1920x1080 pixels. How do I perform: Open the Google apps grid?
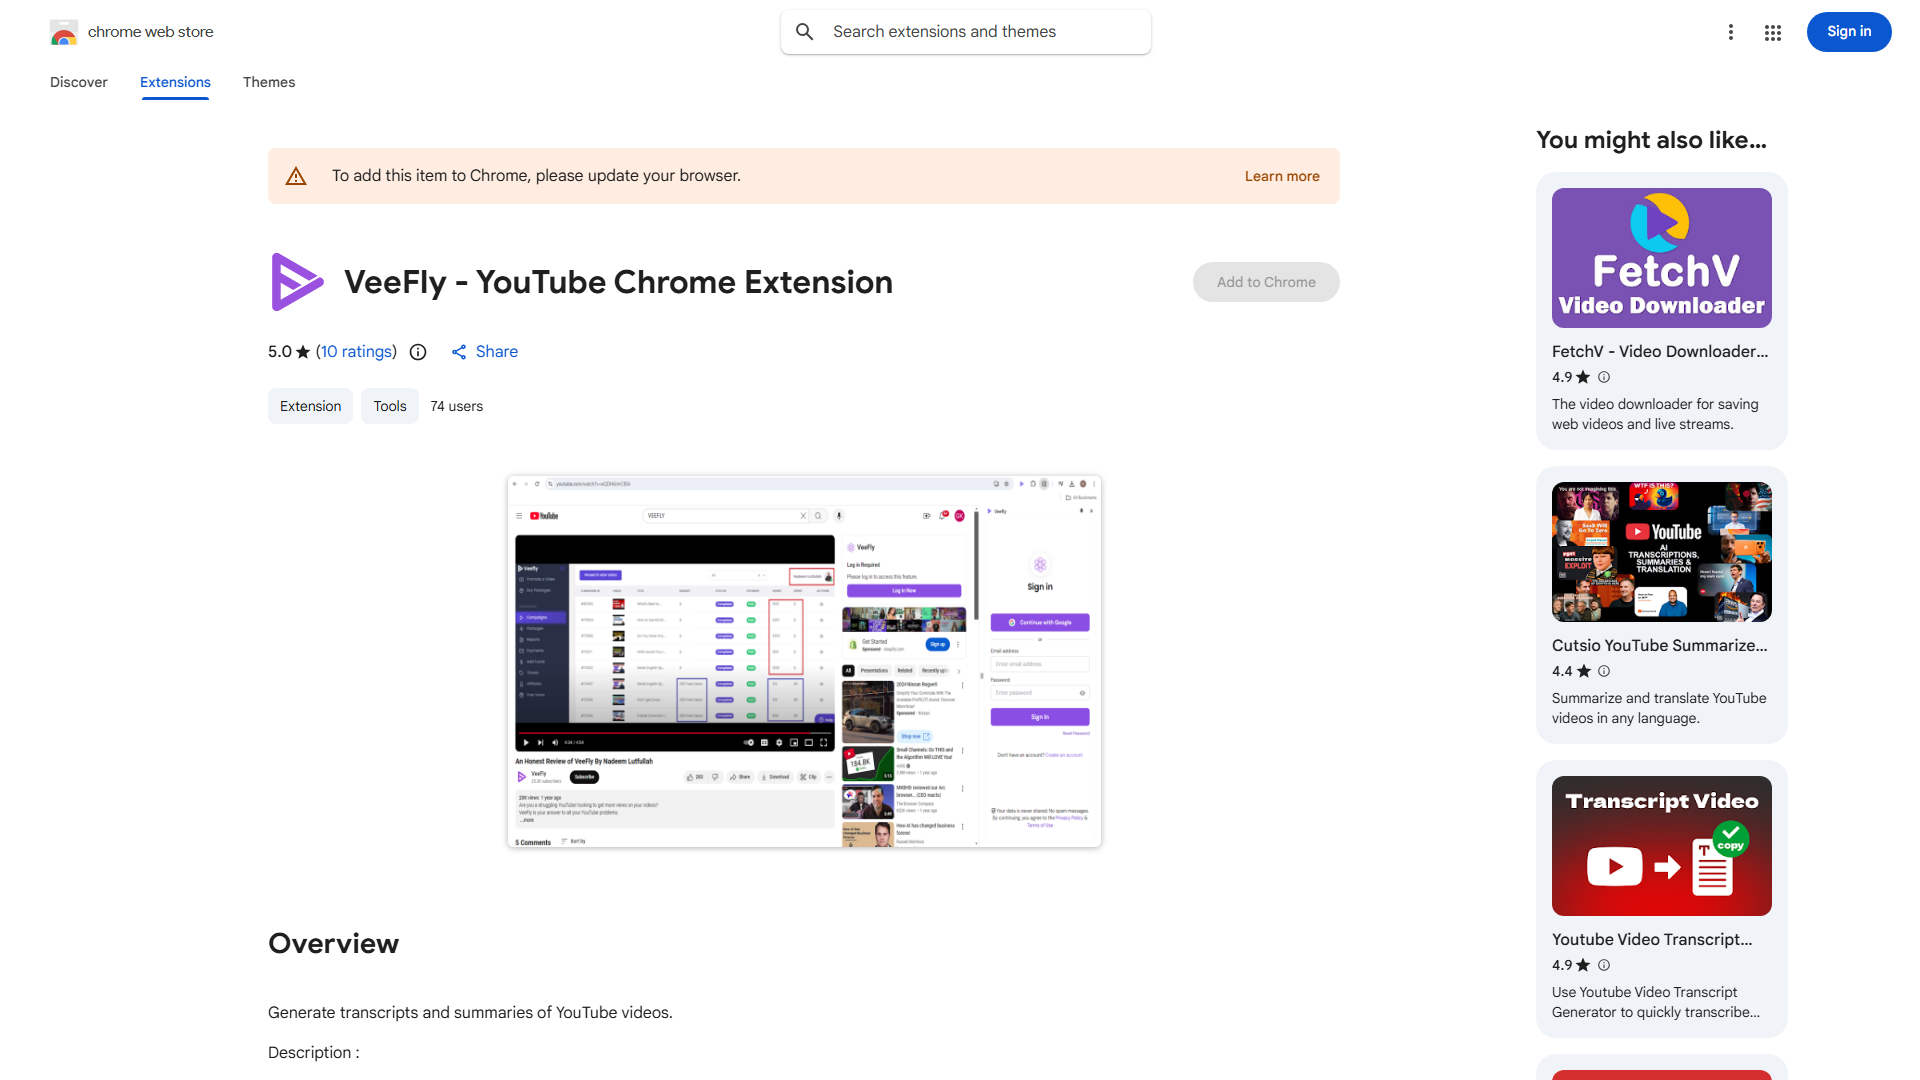click(1772, 32)
